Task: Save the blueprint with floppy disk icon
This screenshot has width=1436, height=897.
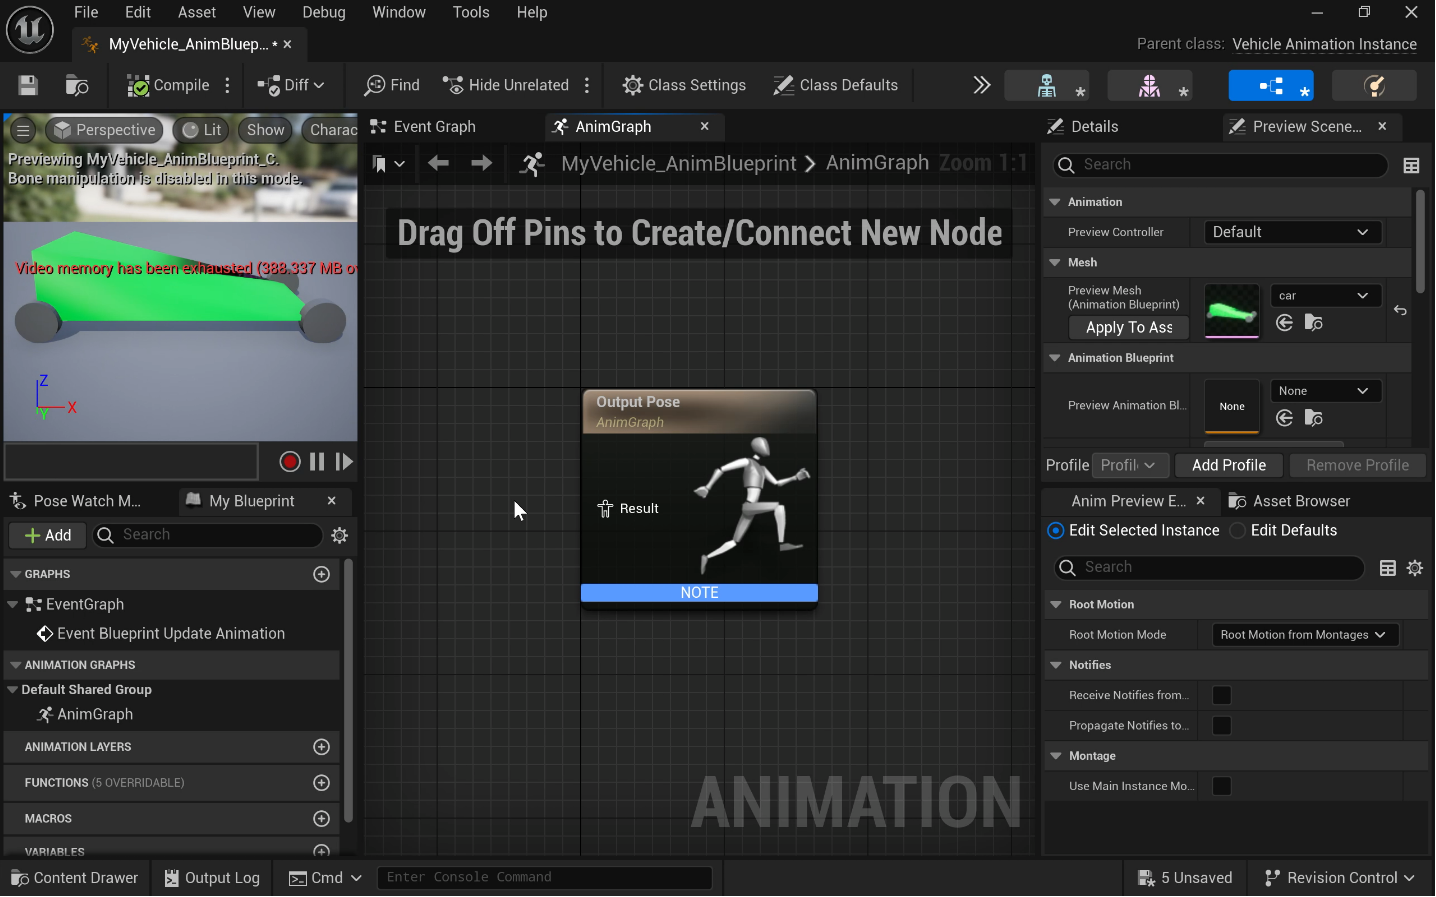Action: [28, 85]
